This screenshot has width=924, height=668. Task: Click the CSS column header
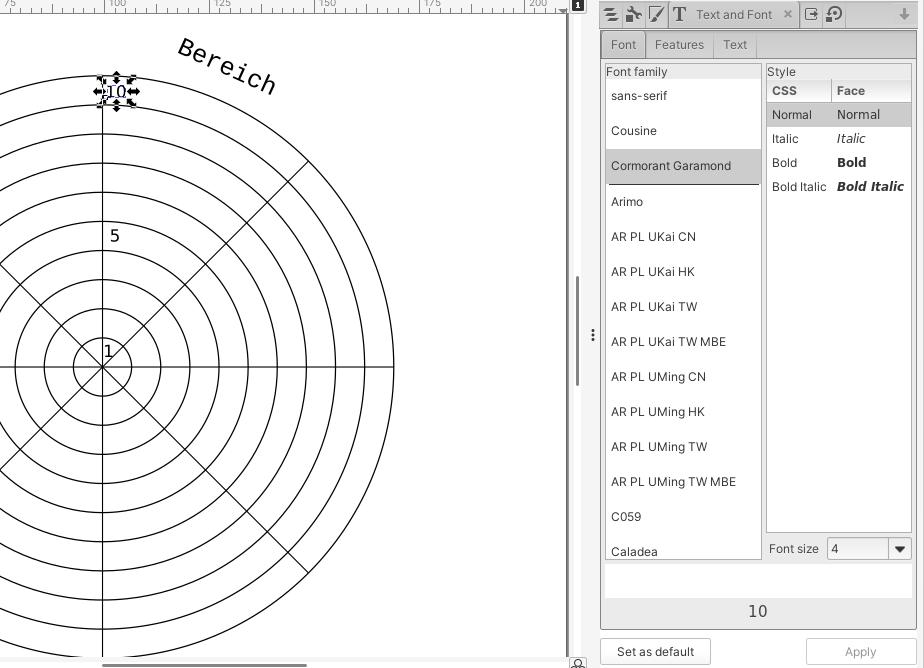point(799,91)
